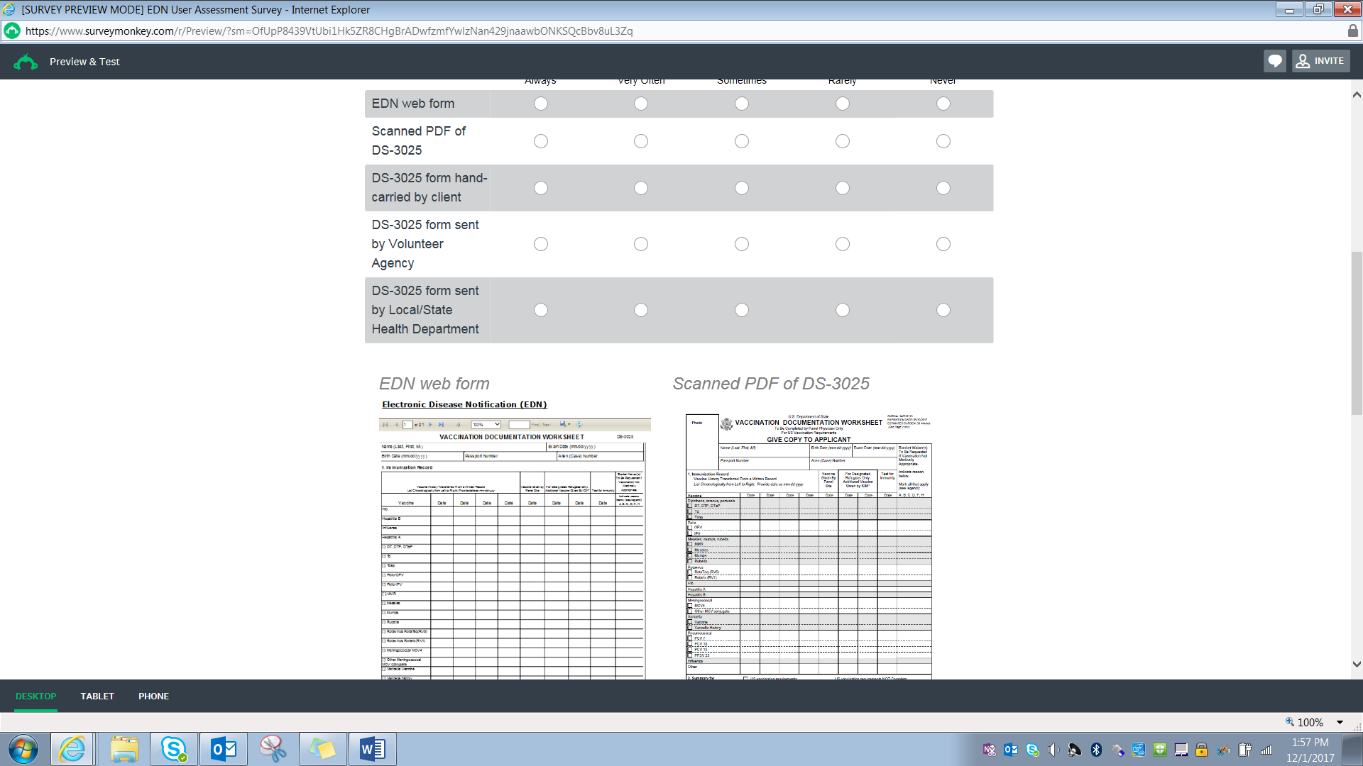This screenshot has width=1363, height=766.
Task: Click the INVITE button
Action: coord(1321,61)
